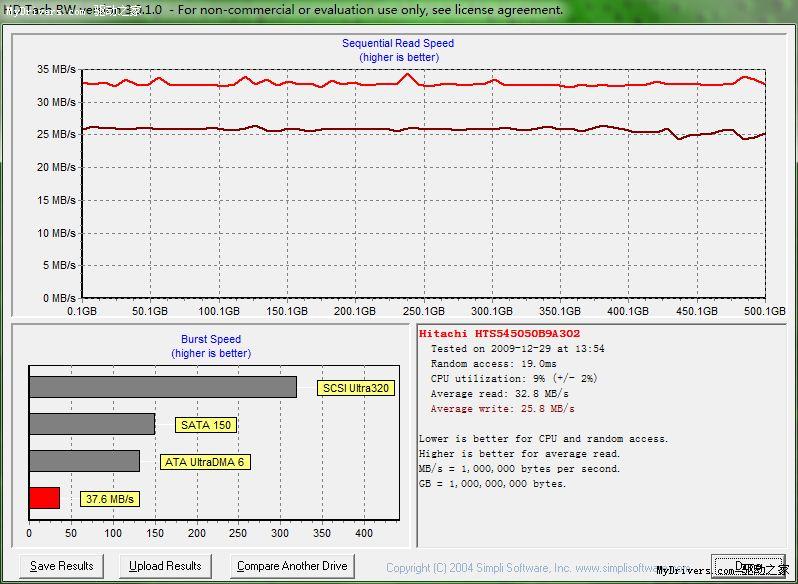The image size is (798, 584).
Task: Select the Hitachi HTS545050B9A302 drive name
Action: point(499,334)
